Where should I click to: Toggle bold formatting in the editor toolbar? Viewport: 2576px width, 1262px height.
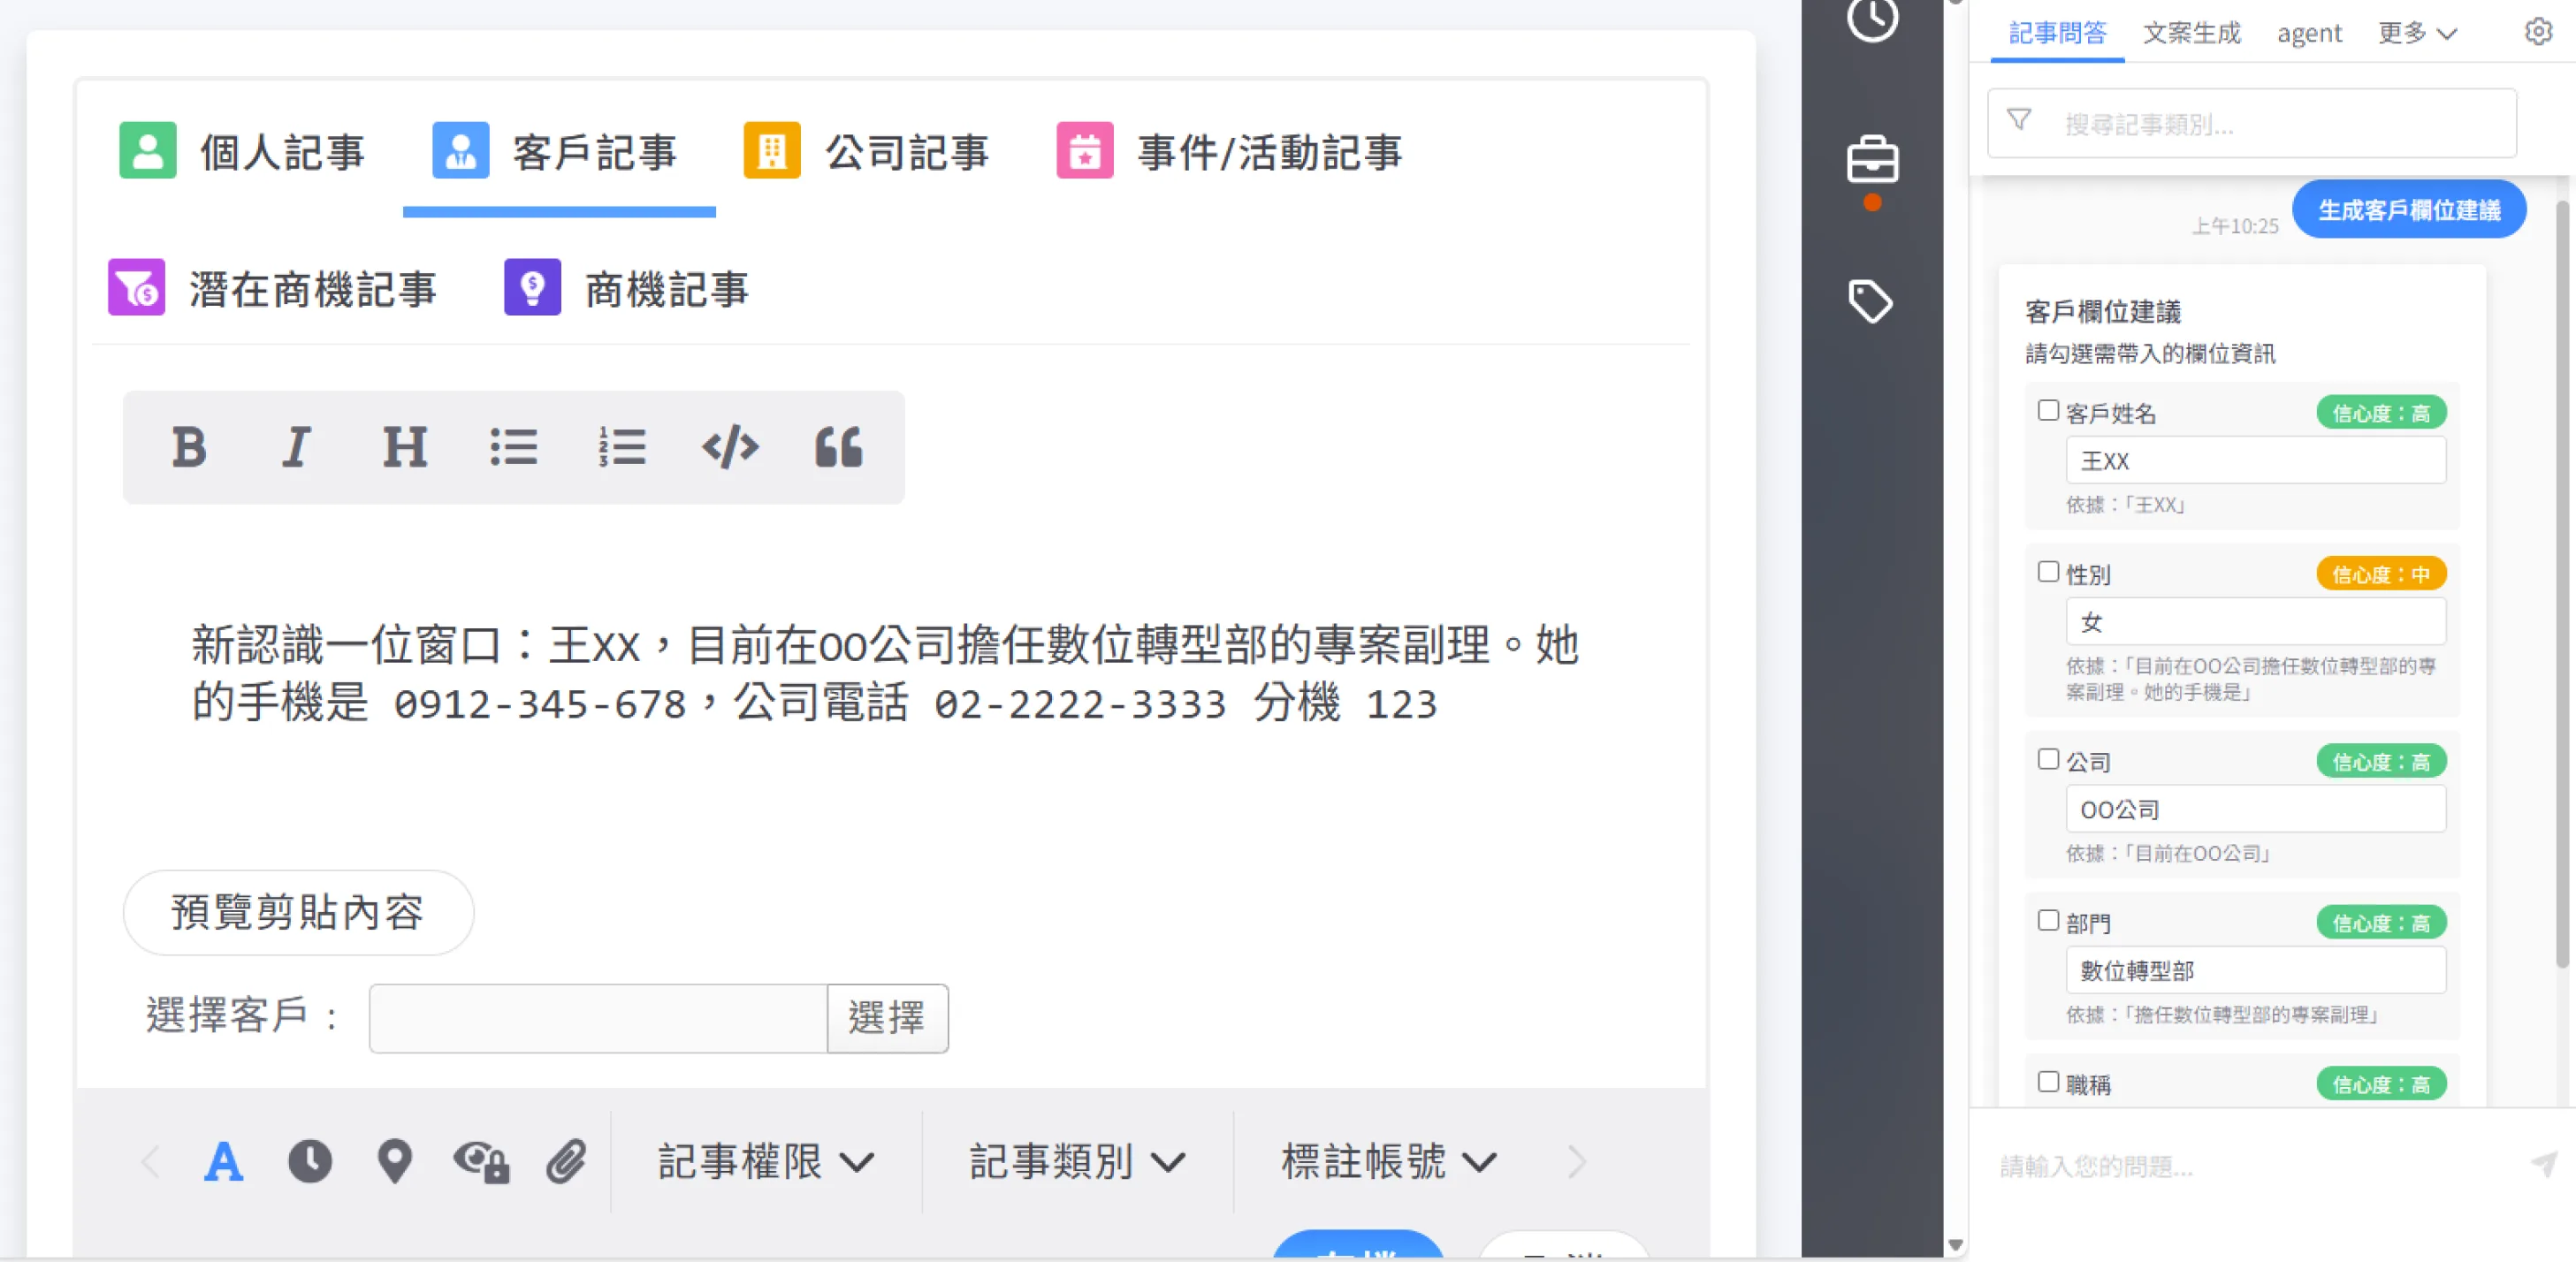[x=188, y=447]
